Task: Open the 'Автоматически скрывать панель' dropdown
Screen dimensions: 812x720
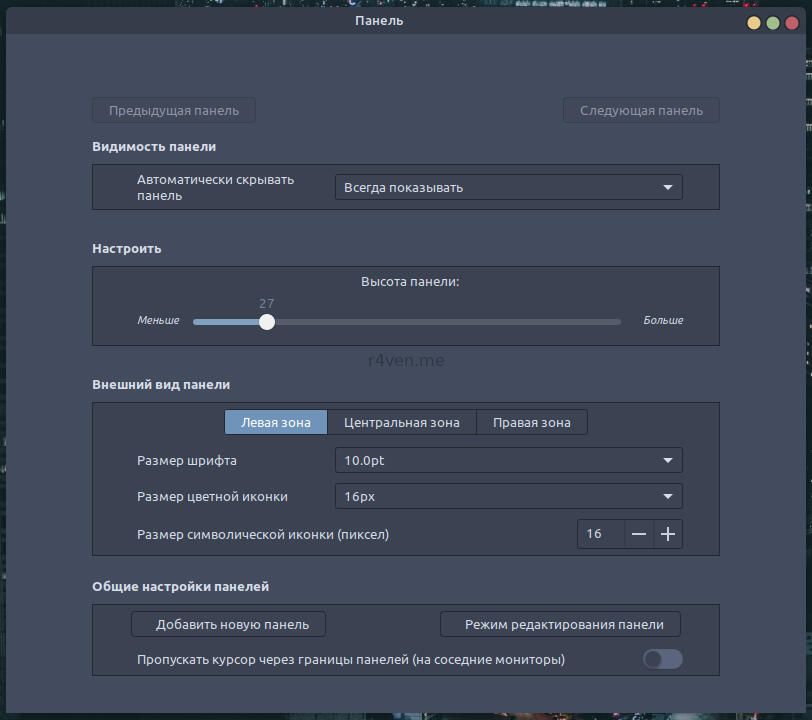Action: [x=508, y=187]
